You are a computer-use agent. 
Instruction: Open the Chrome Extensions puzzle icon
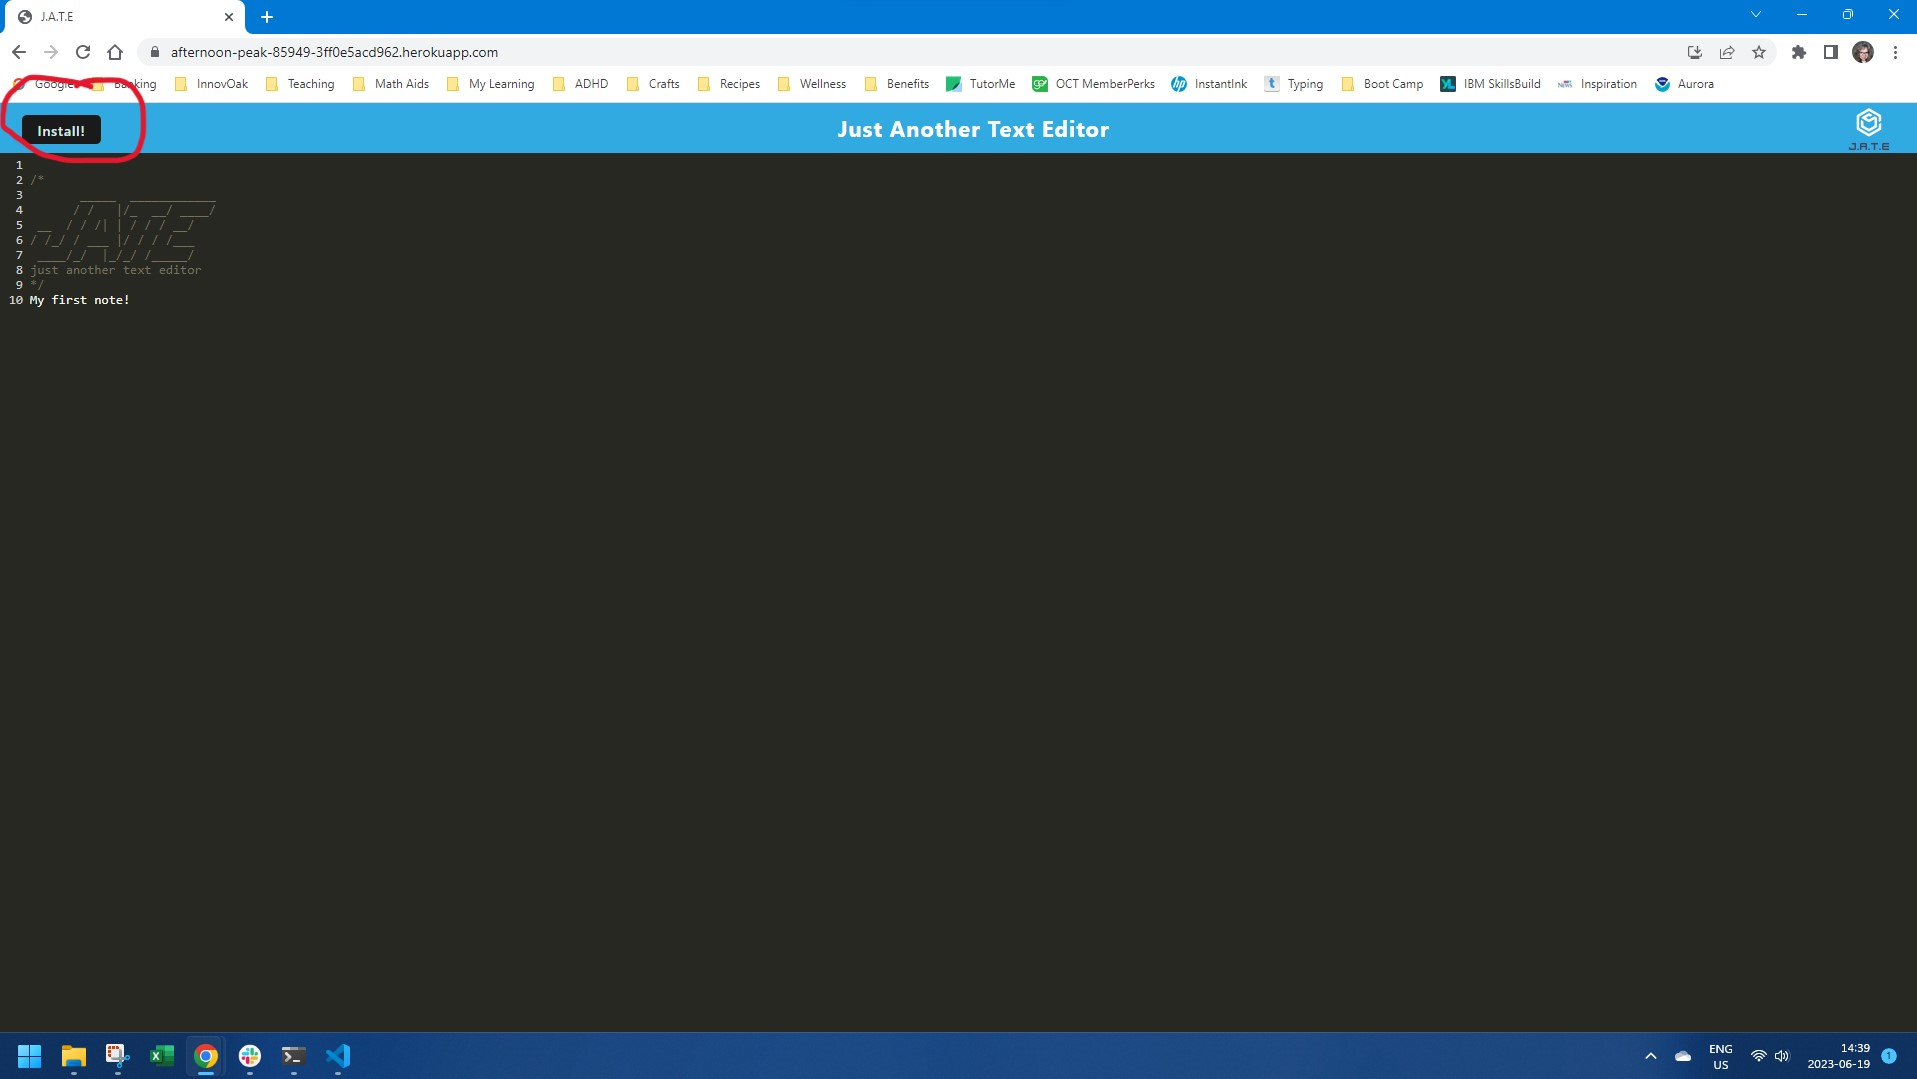[1799, 51]
